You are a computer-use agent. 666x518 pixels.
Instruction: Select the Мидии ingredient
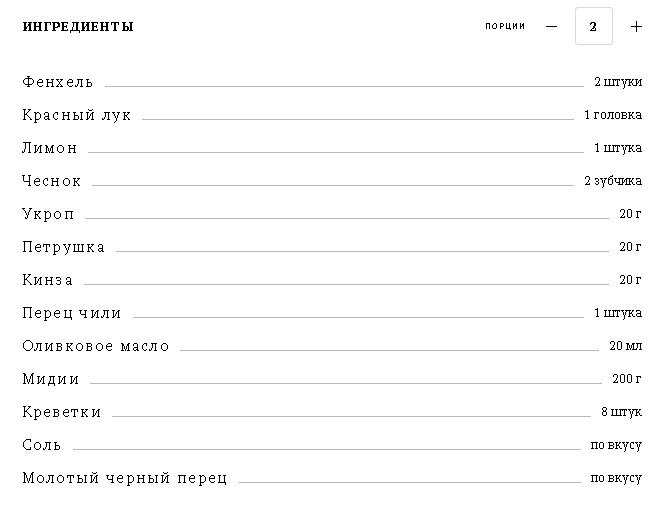51,379
